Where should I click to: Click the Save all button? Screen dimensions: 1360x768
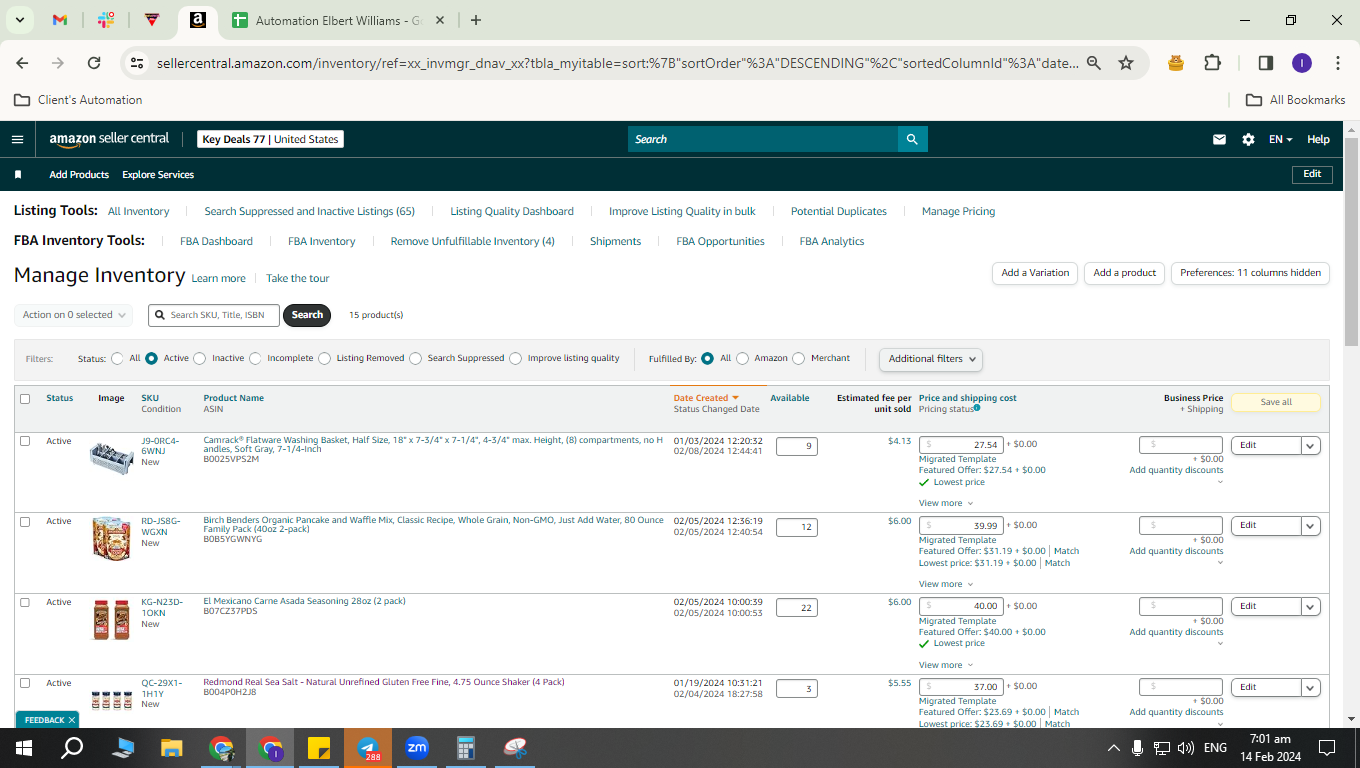point(1276,402)
